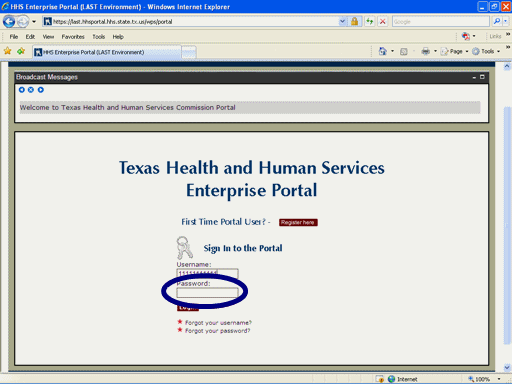The image size is (512, 384).
Task: Click the Favorites Center star icon
Action: click(7, 51)
